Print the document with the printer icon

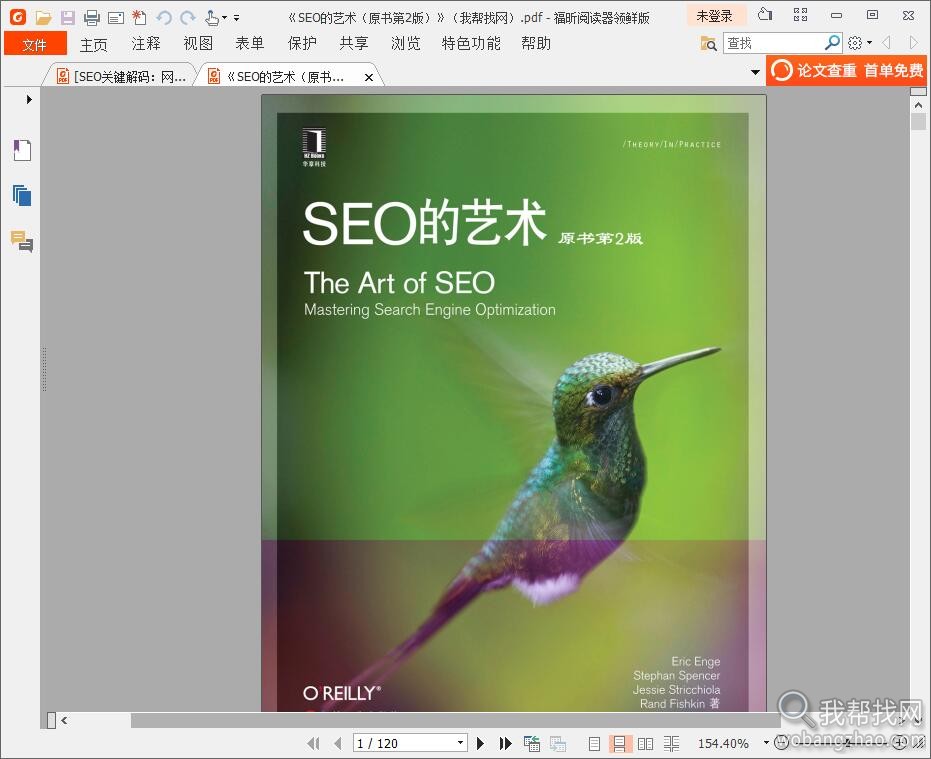tap(91, 18)
